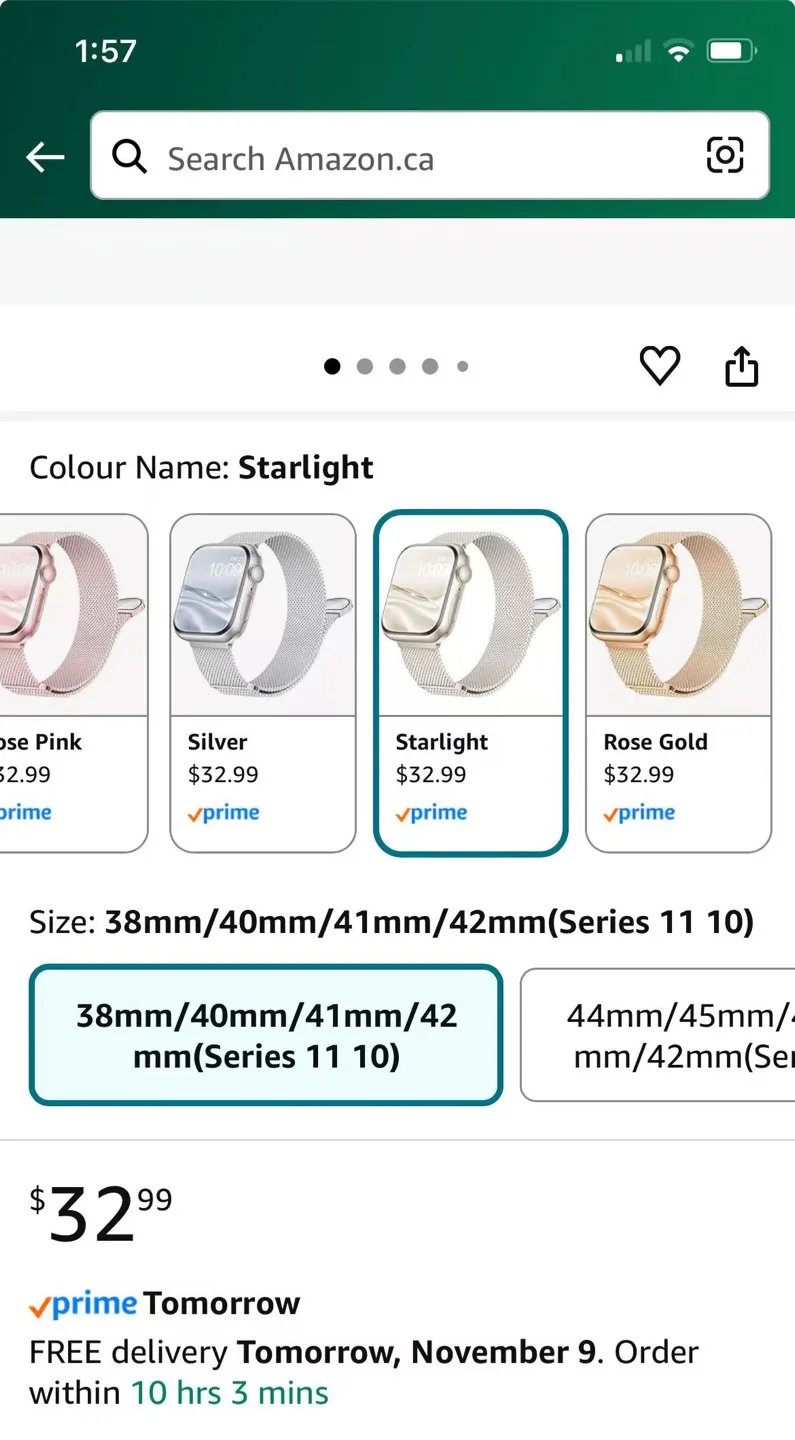
Task: Tap the Prime badge under Starlight
Action: (x=431, y=812)
